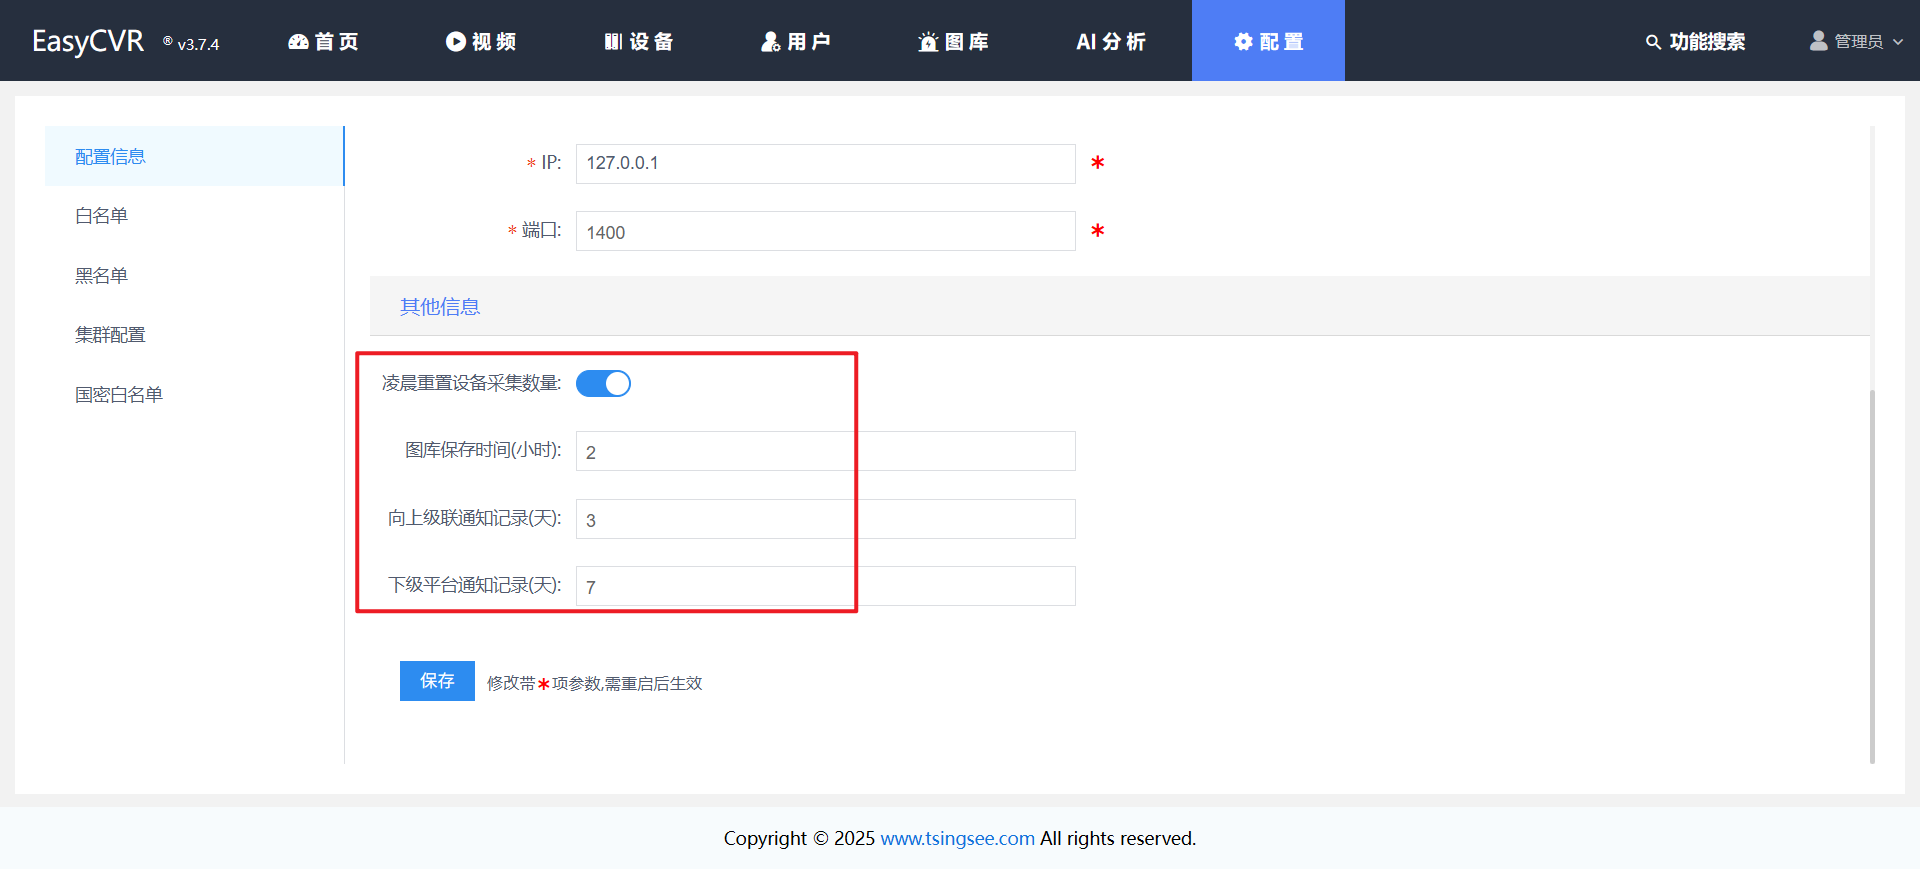Toggle 凌晨重置设备采集数量 switch off
1920x869 pixels.
(603, 384)
